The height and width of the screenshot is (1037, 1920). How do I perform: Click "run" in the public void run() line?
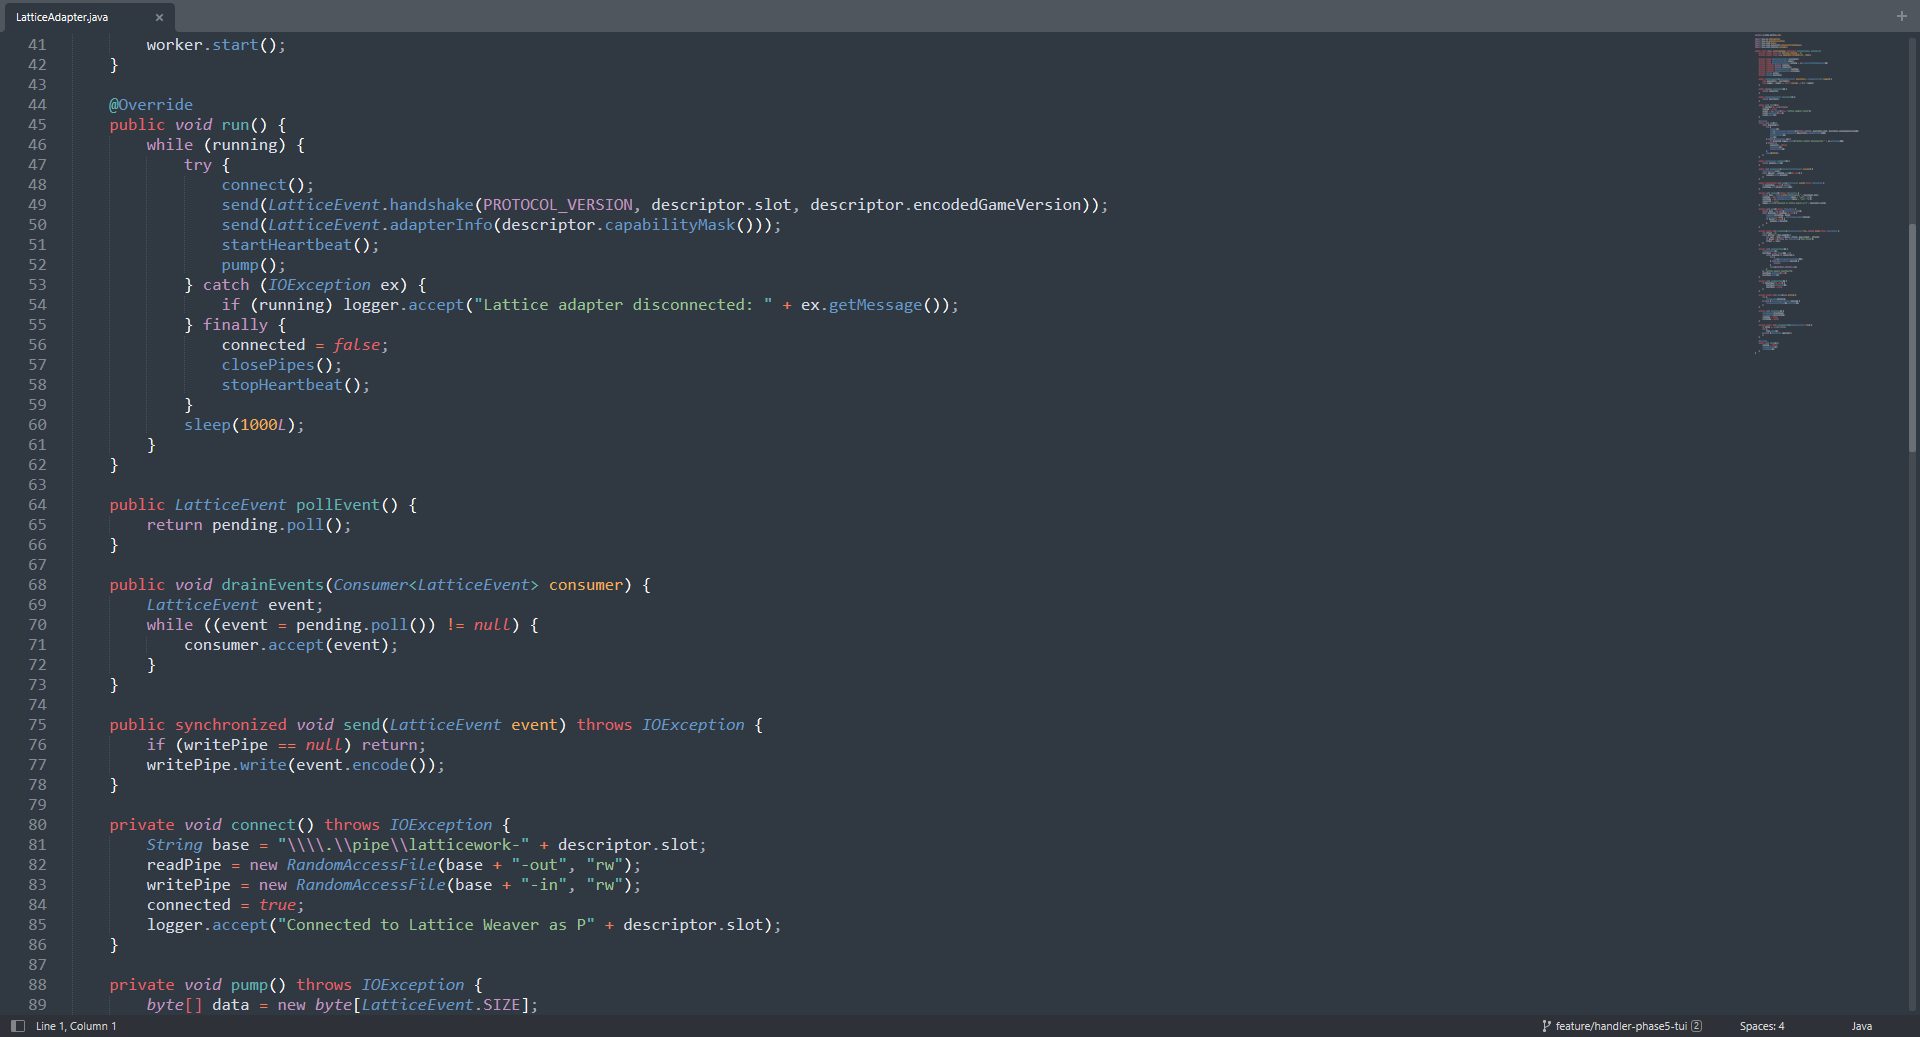[x=235, y=125]
